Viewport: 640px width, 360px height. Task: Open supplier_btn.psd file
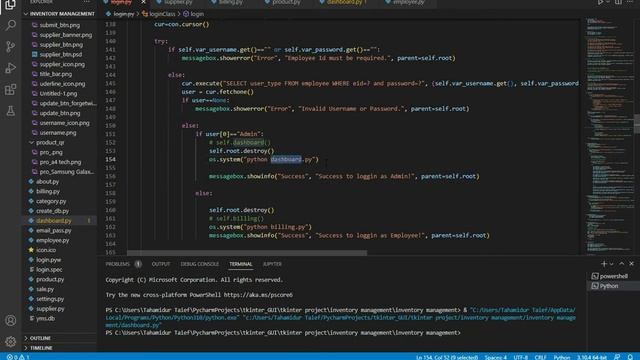coord(60,54)
